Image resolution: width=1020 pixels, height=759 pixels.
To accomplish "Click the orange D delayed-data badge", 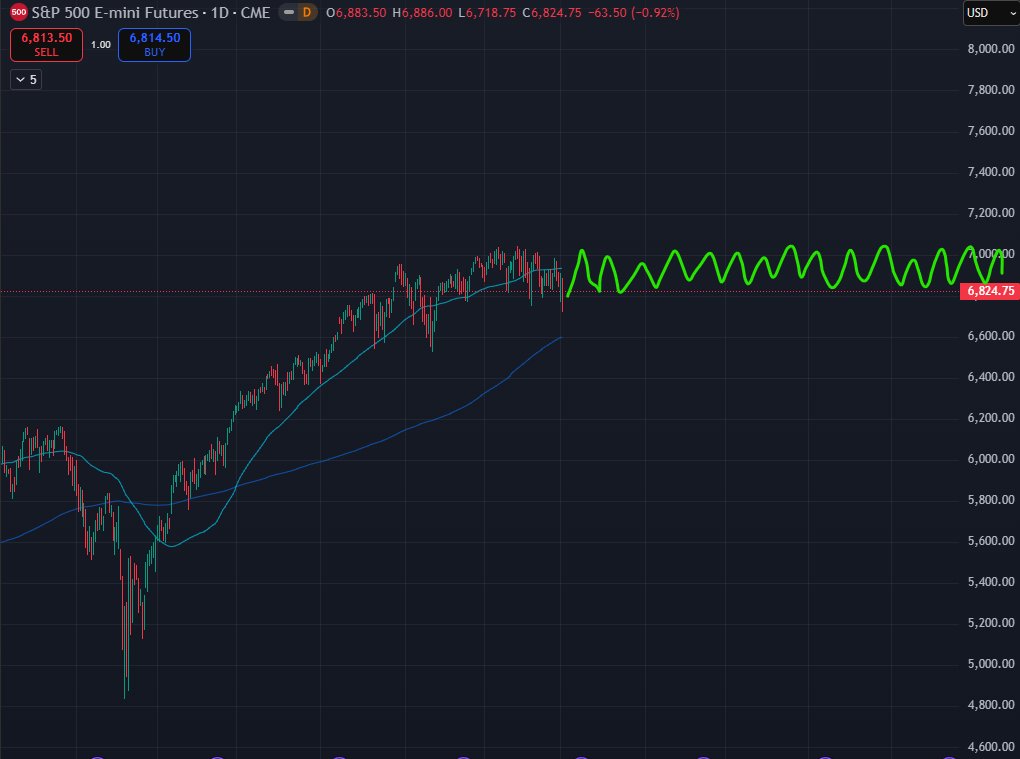I will [307, 12].
